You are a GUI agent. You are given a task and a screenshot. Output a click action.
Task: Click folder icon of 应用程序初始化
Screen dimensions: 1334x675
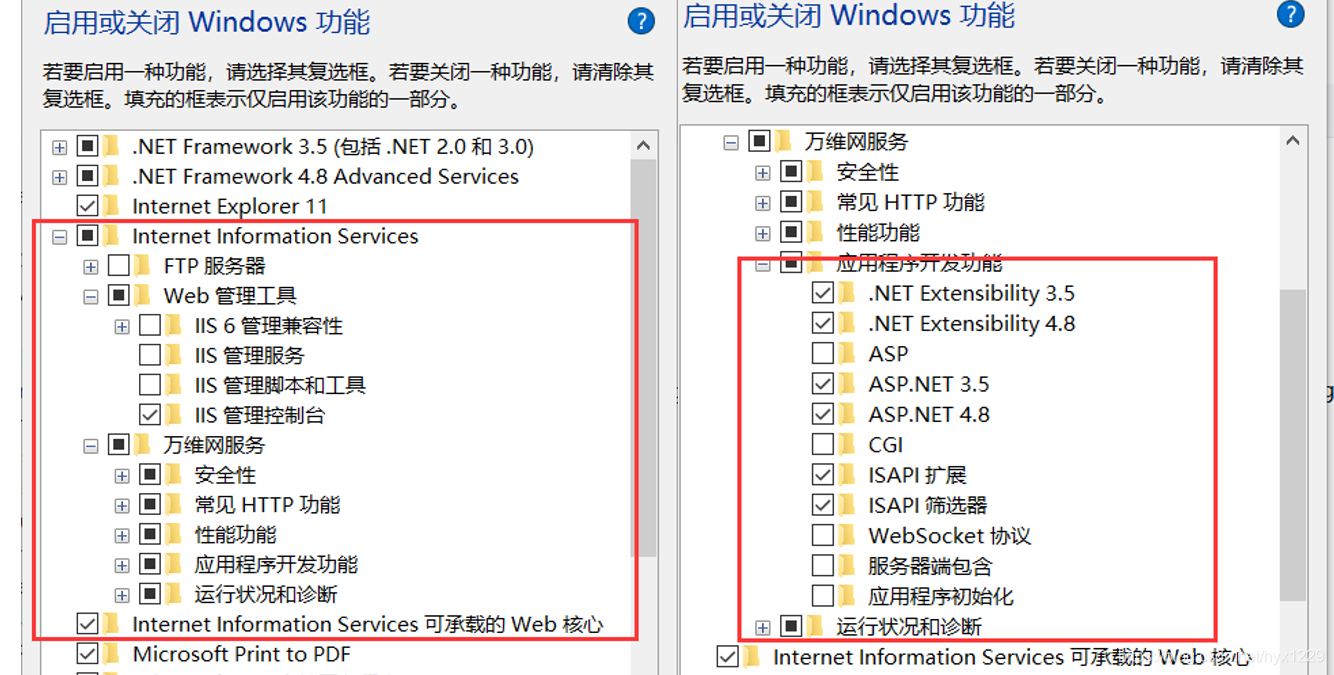[x=847, y=596]
